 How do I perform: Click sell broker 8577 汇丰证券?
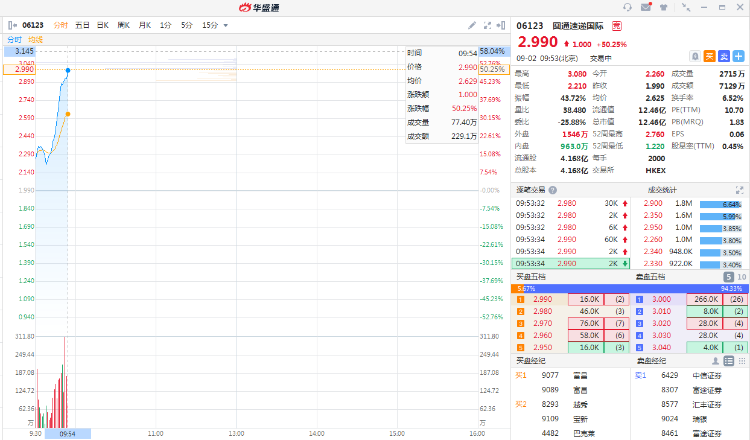tap(691, 405)
